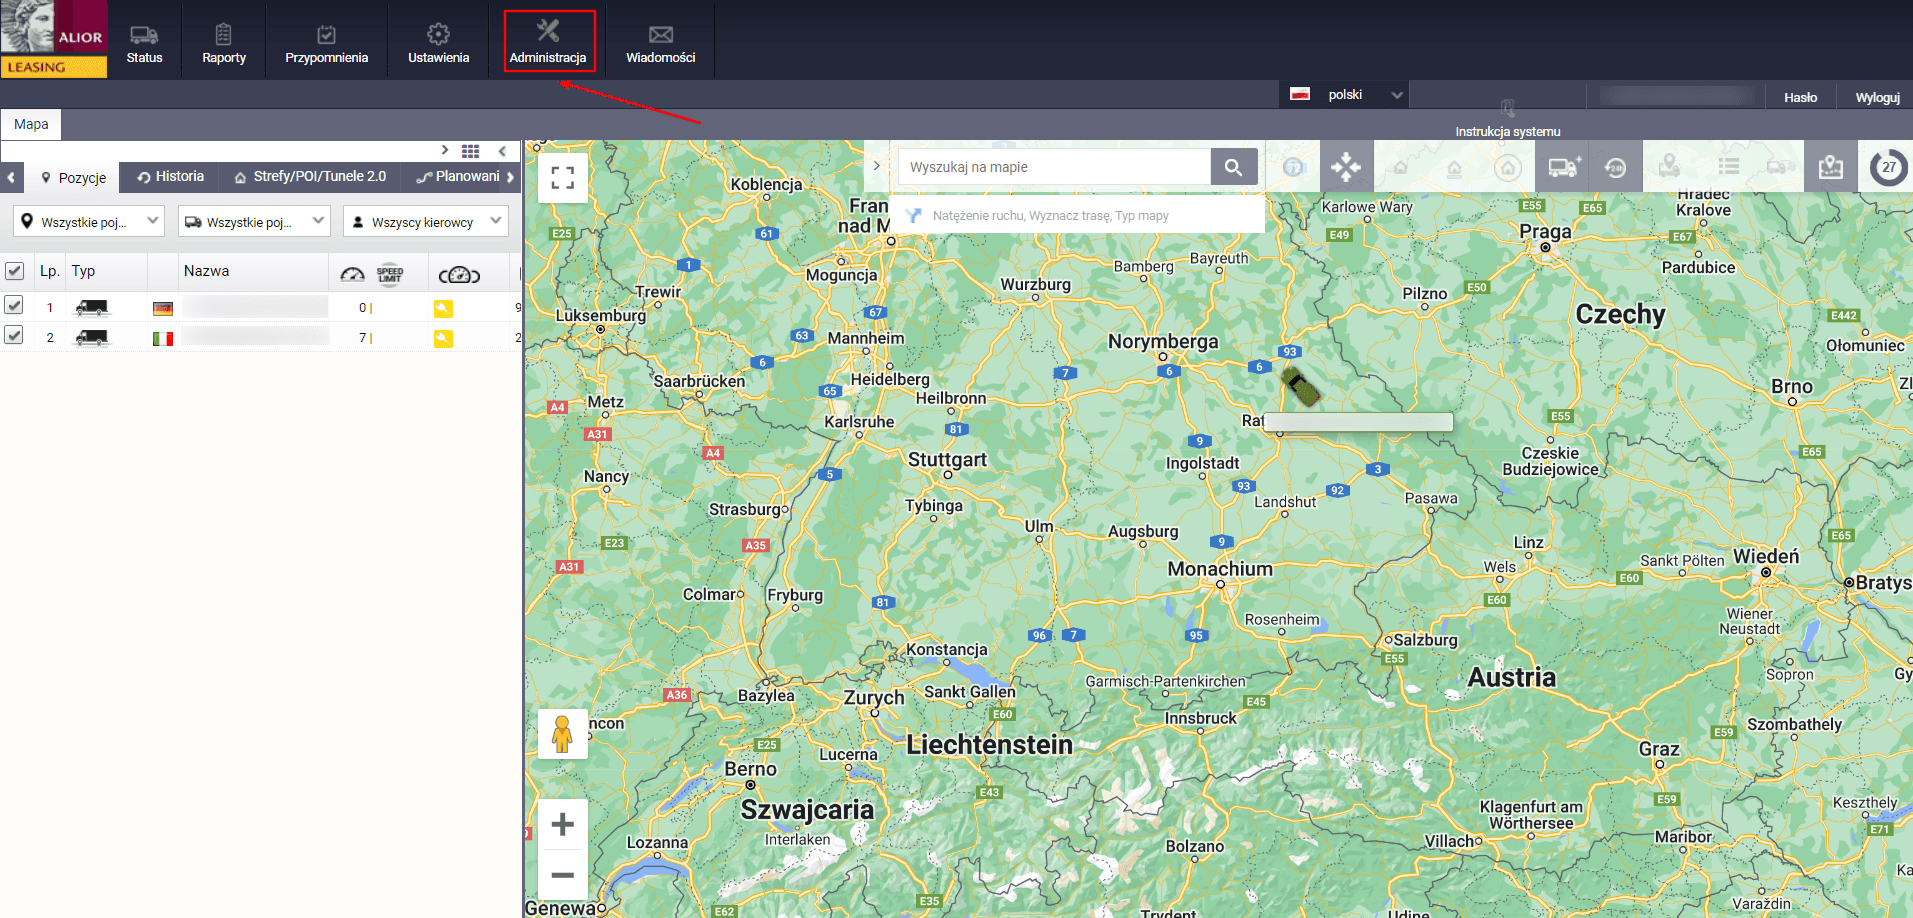Screen dimensions: 1913x918
Task: Click the list view toolbar icon
Action: coord(1728,167)
